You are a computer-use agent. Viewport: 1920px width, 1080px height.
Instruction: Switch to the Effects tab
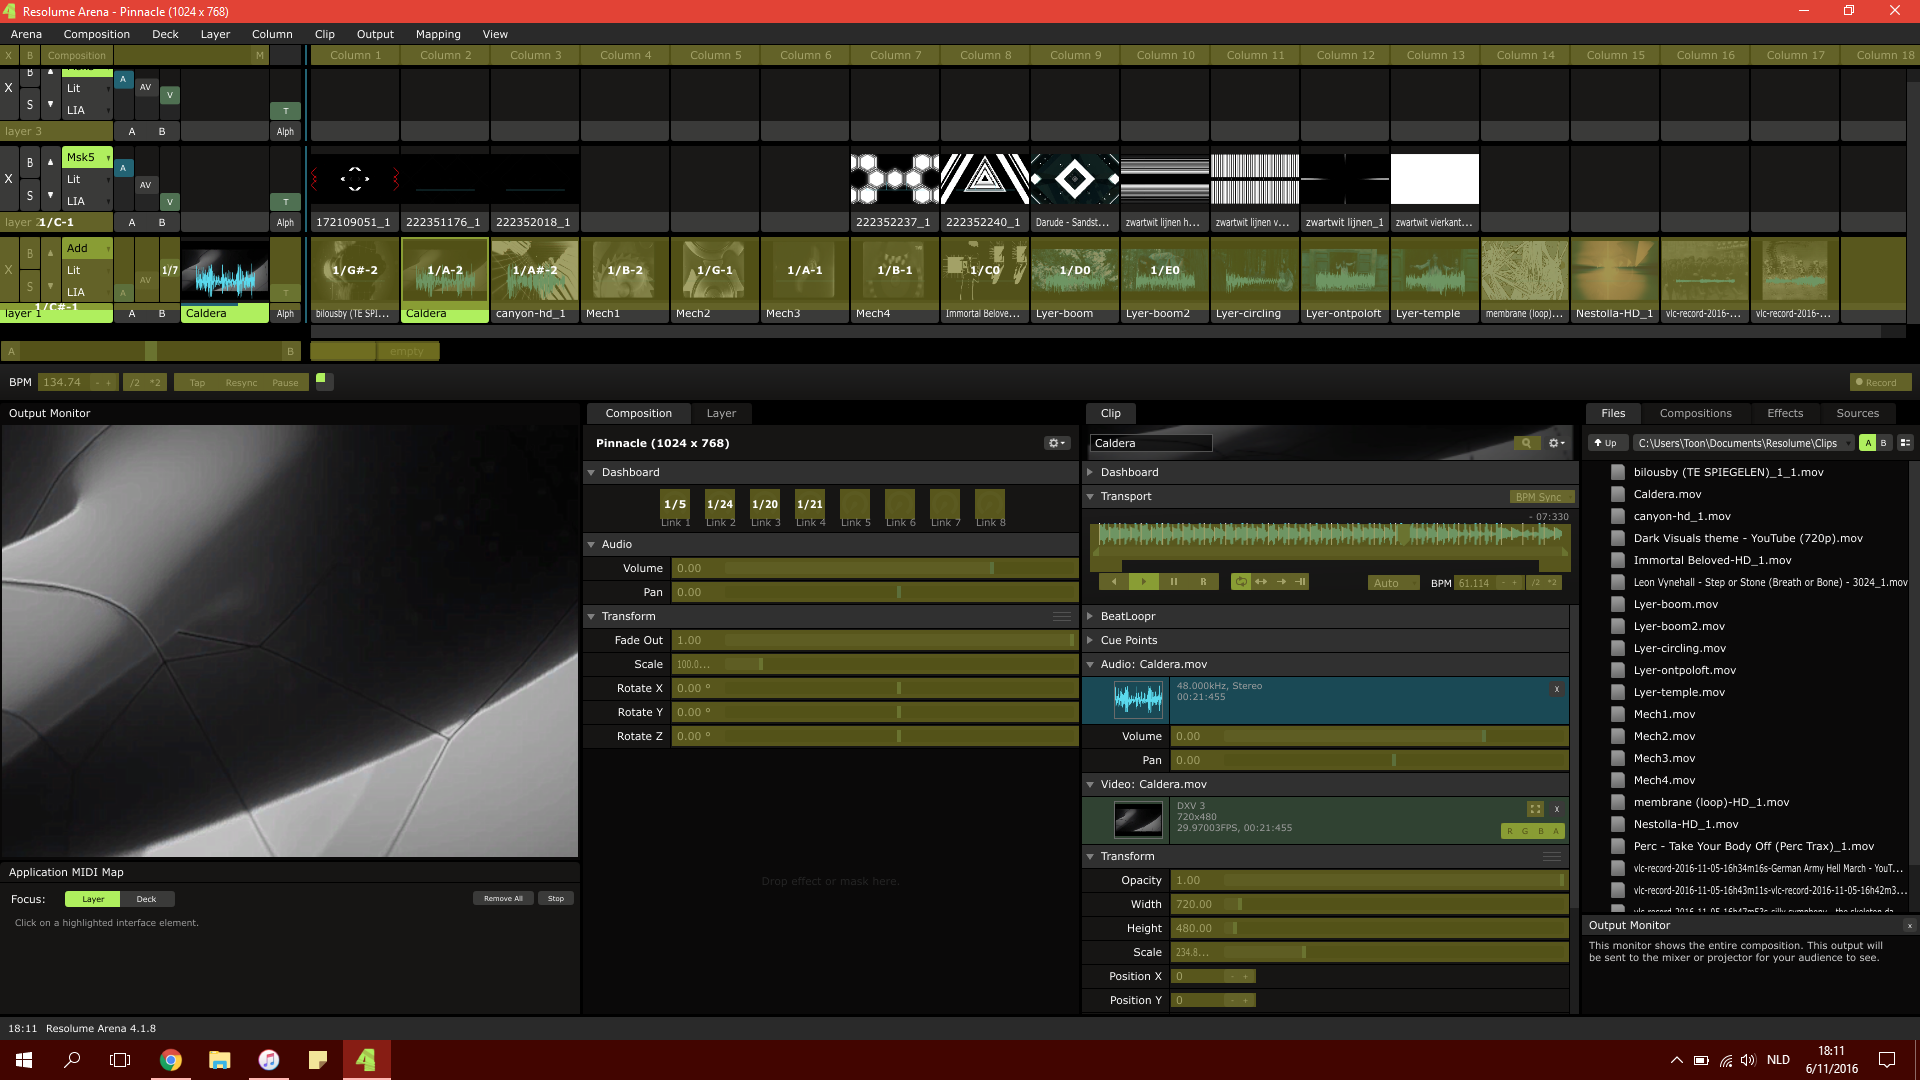click(x=1784, y=413)
